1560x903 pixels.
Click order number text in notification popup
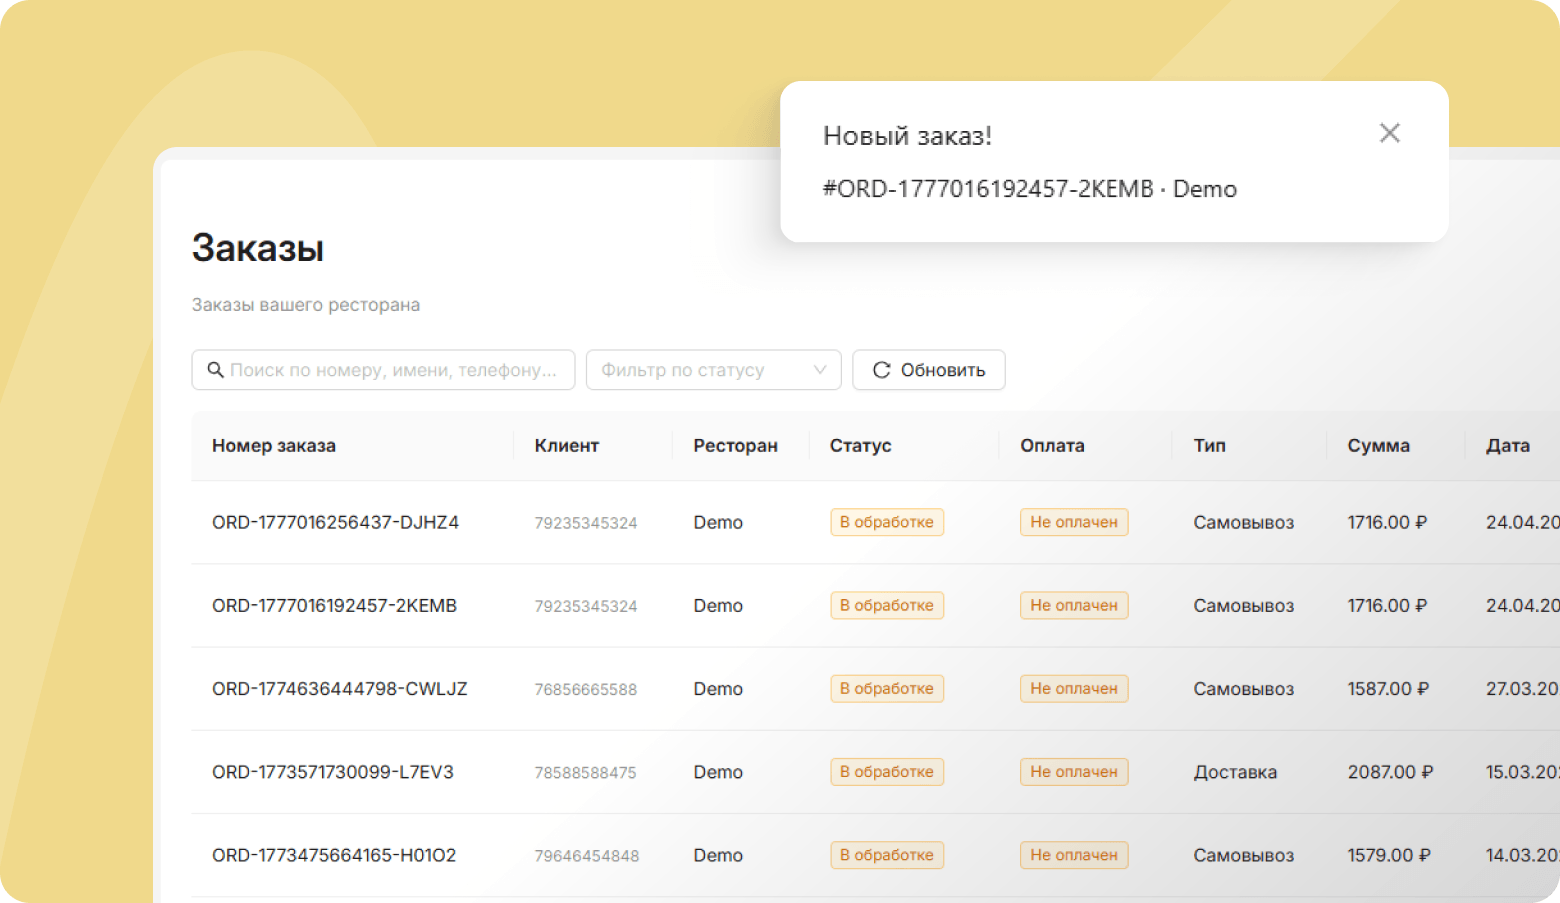988,189
